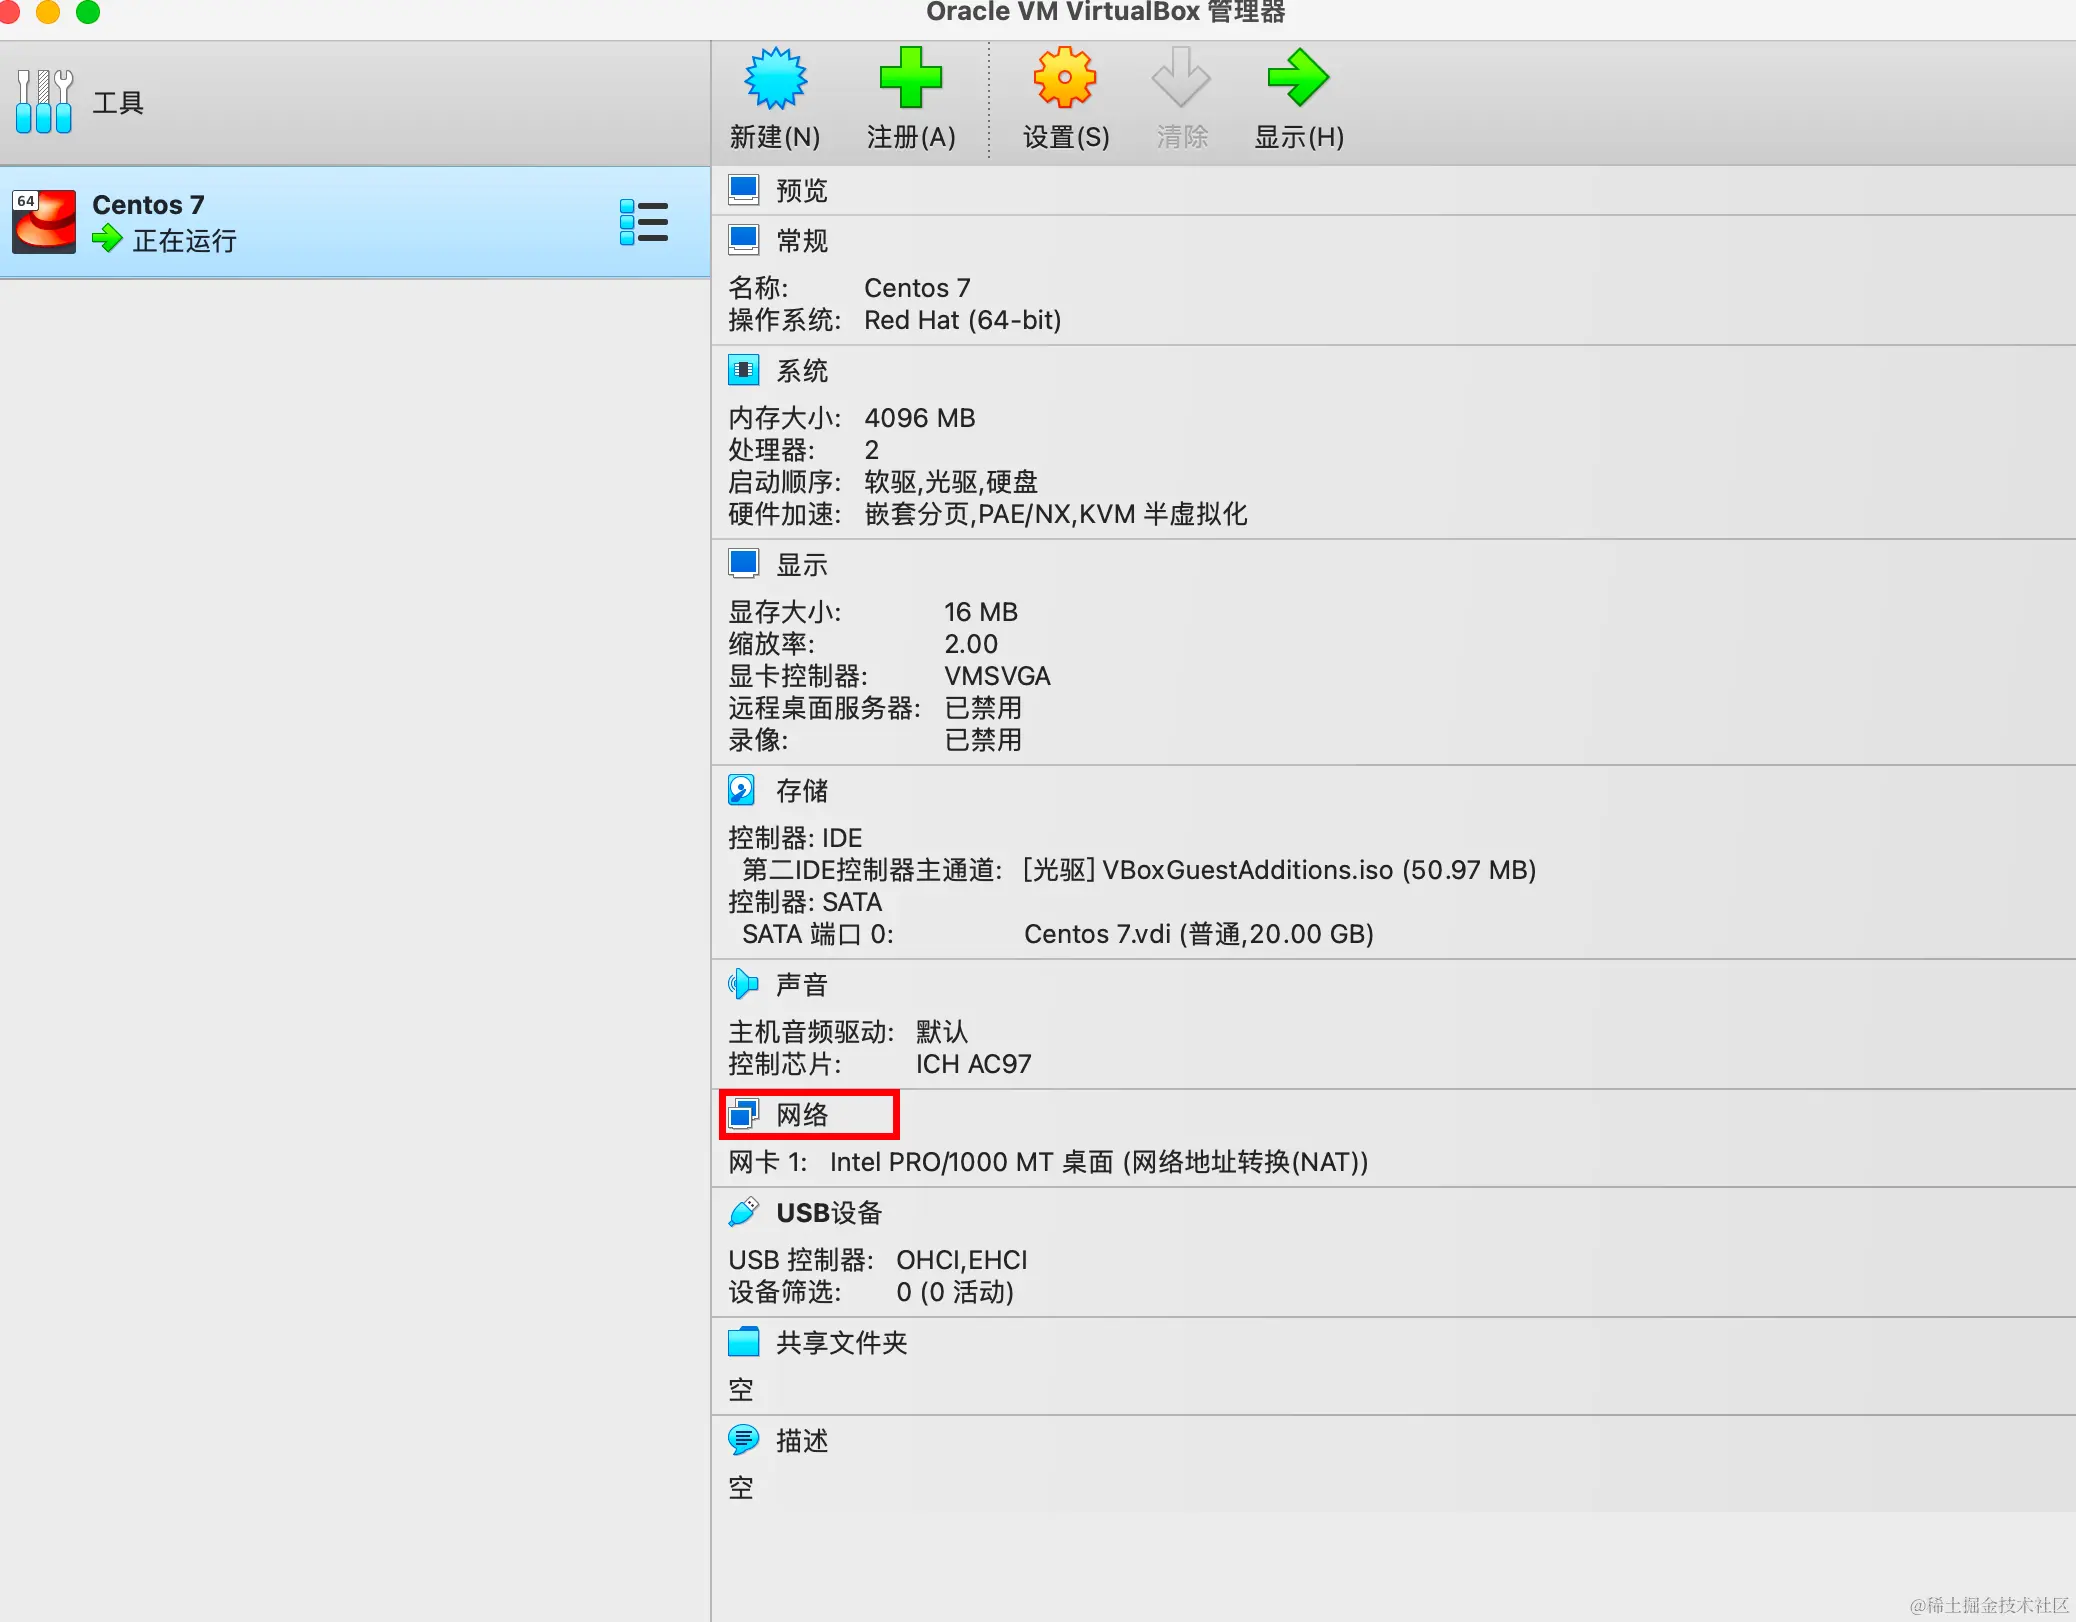This screenshot has height=1622, width=2076.
Task: Open the 系统 settings header link
Action: 802,371
